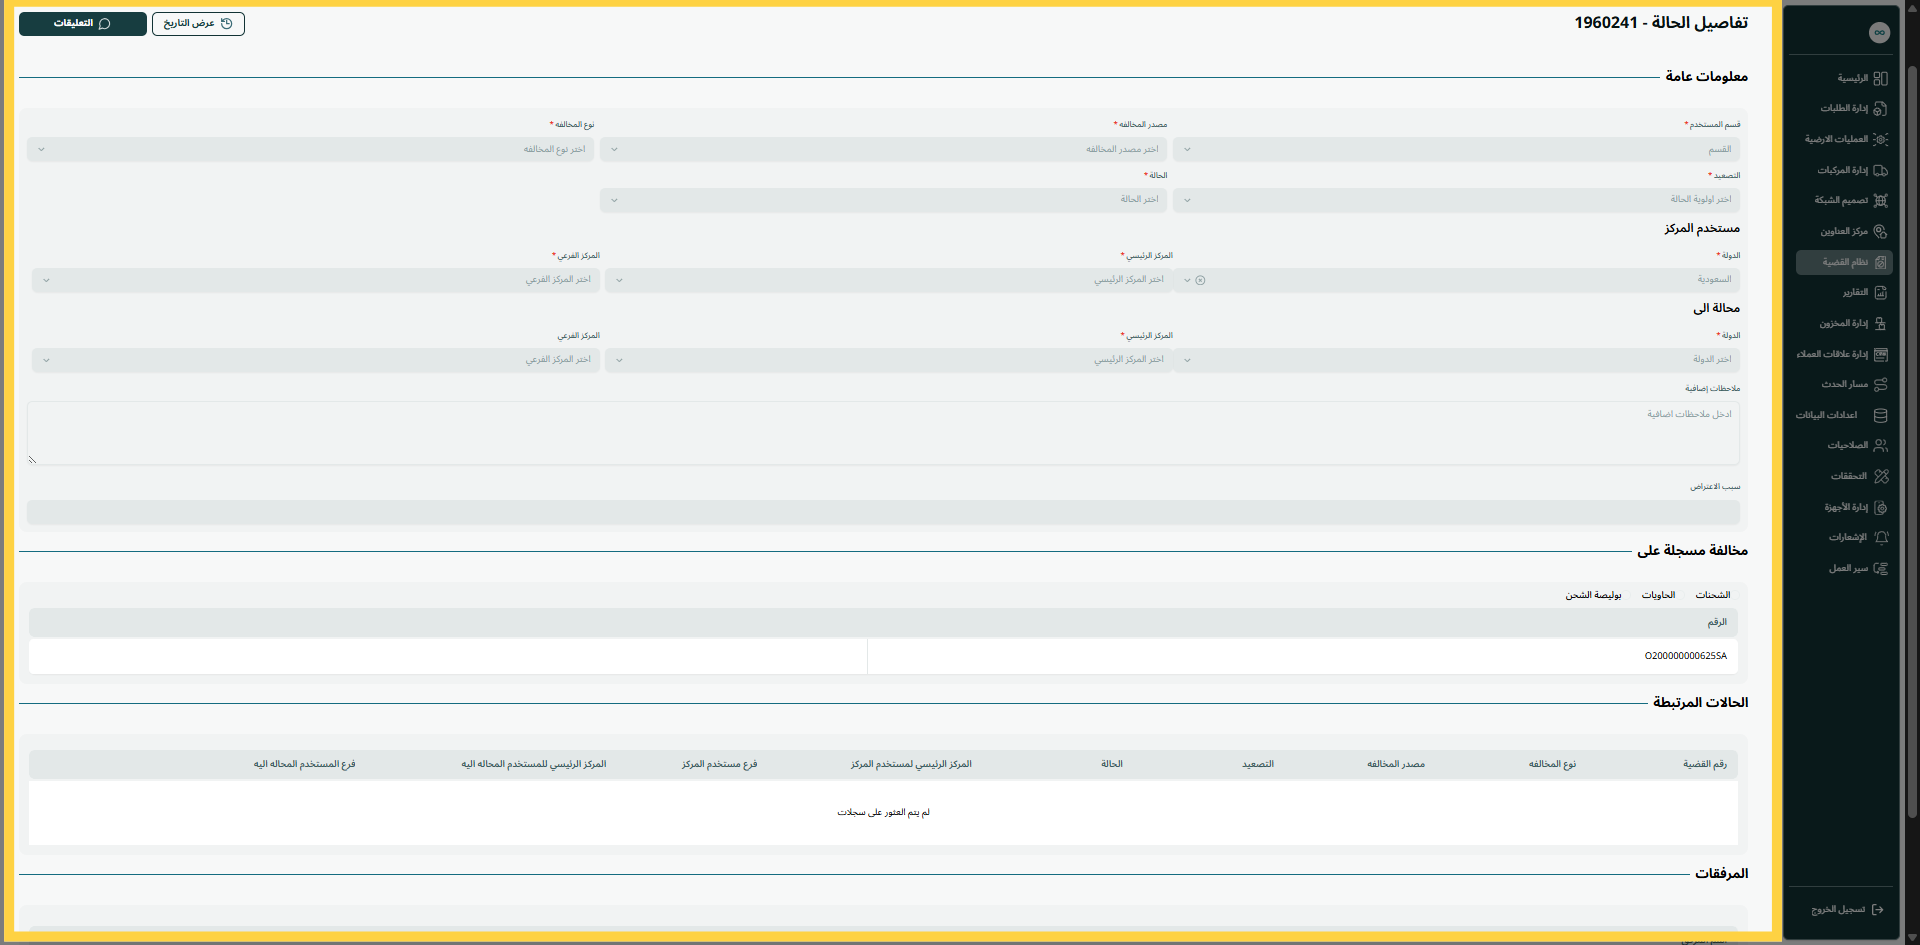Open the التقارير reports icon
Viewport: 1920px width, 945px height.
(1880, 292)
